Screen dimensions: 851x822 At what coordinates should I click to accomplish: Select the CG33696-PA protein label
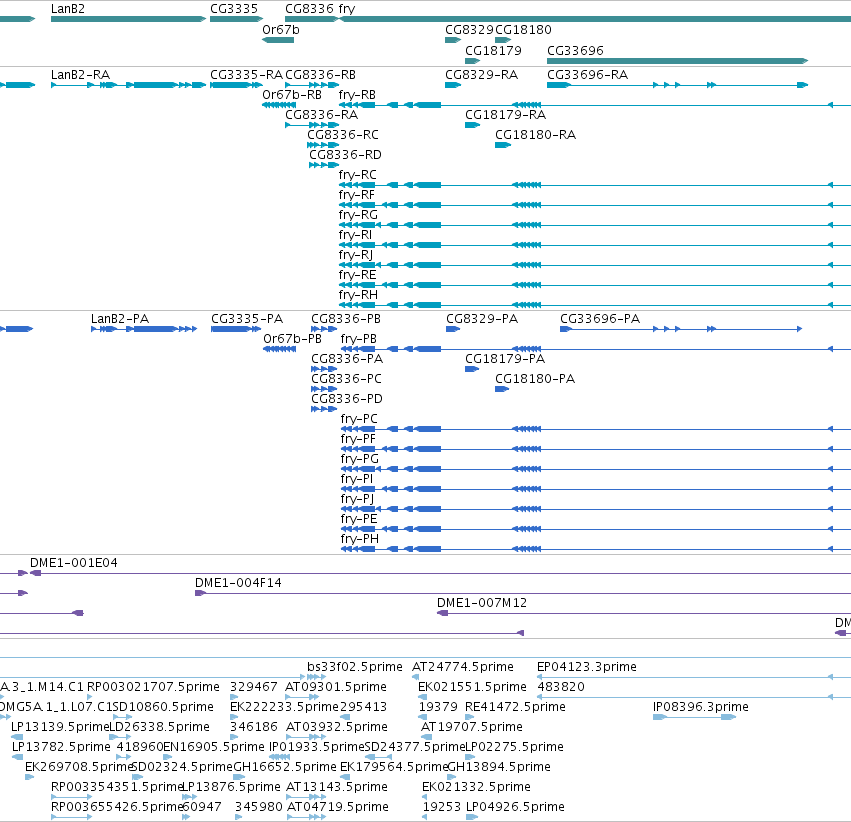600,318
